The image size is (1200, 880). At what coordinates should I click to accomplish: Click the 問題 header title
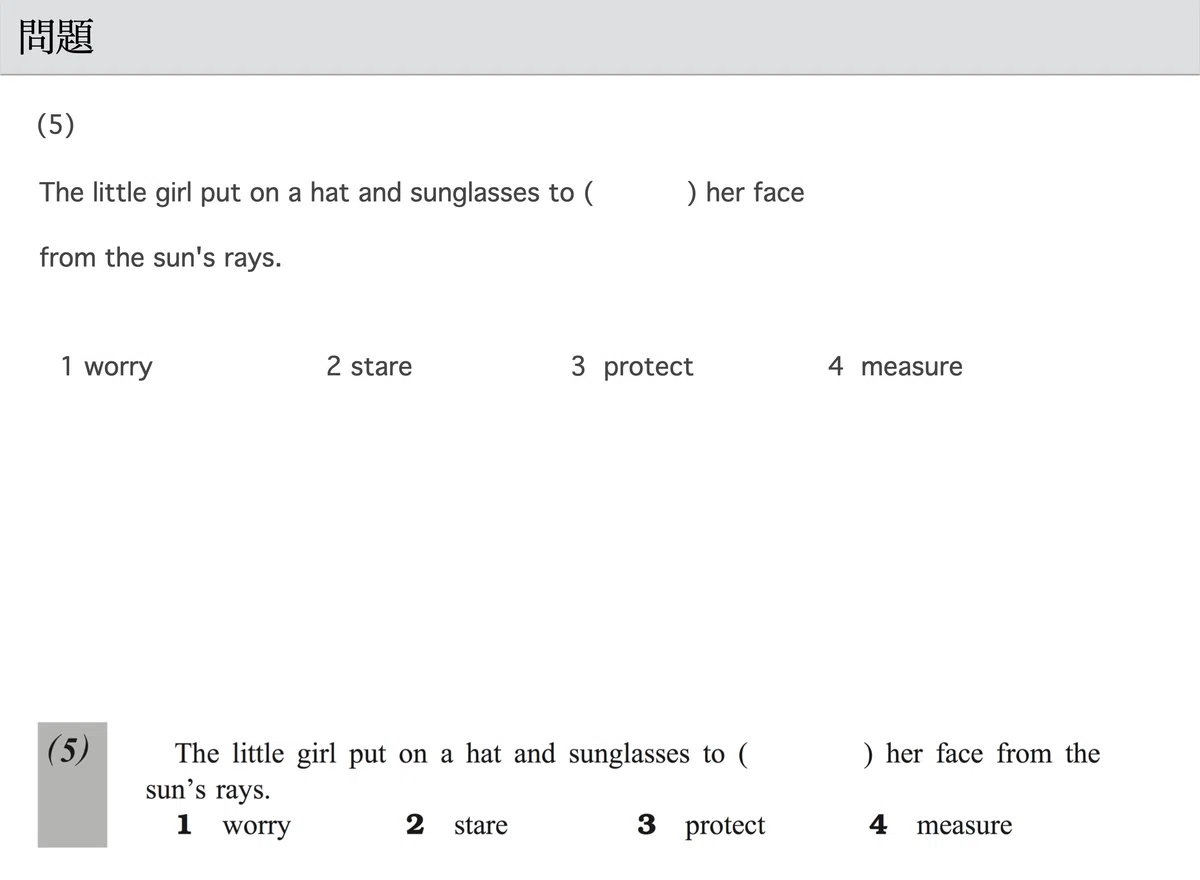click(57, 37)
